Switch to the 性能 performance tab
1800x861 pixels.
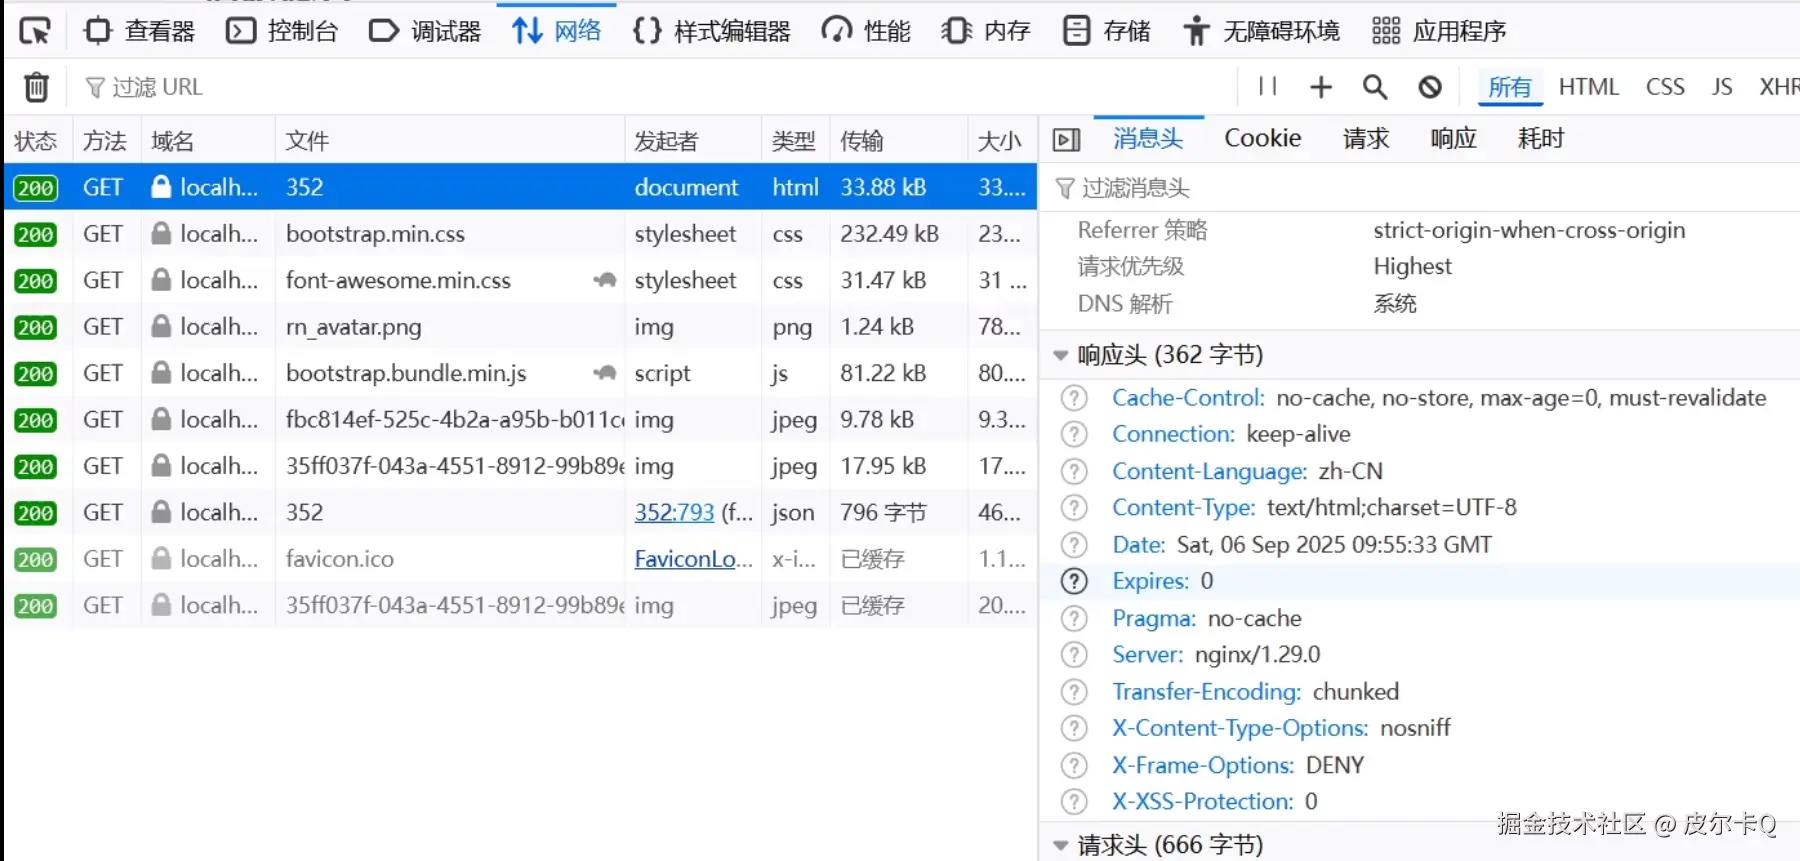coord(866,31)
